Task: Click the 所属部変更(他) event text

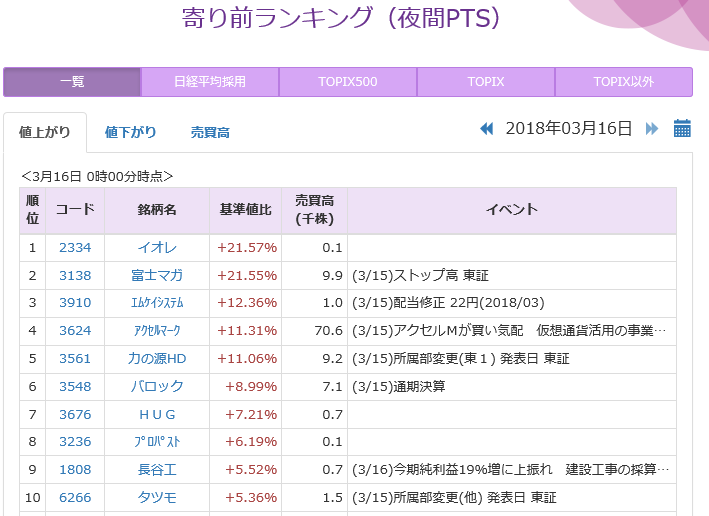Action: coord(454,497)
